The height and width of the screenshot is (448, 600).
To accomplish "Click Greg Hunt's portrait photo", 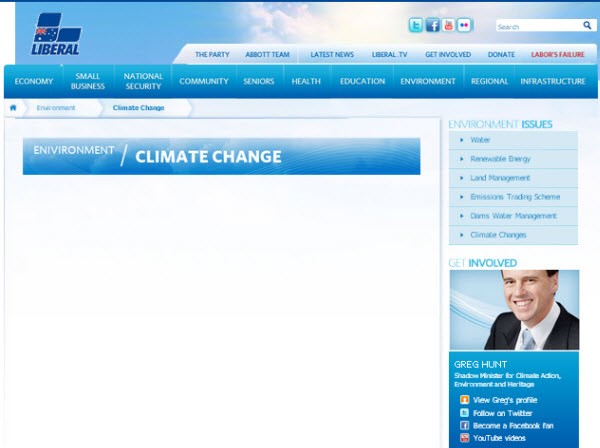I will pos(514,309).
